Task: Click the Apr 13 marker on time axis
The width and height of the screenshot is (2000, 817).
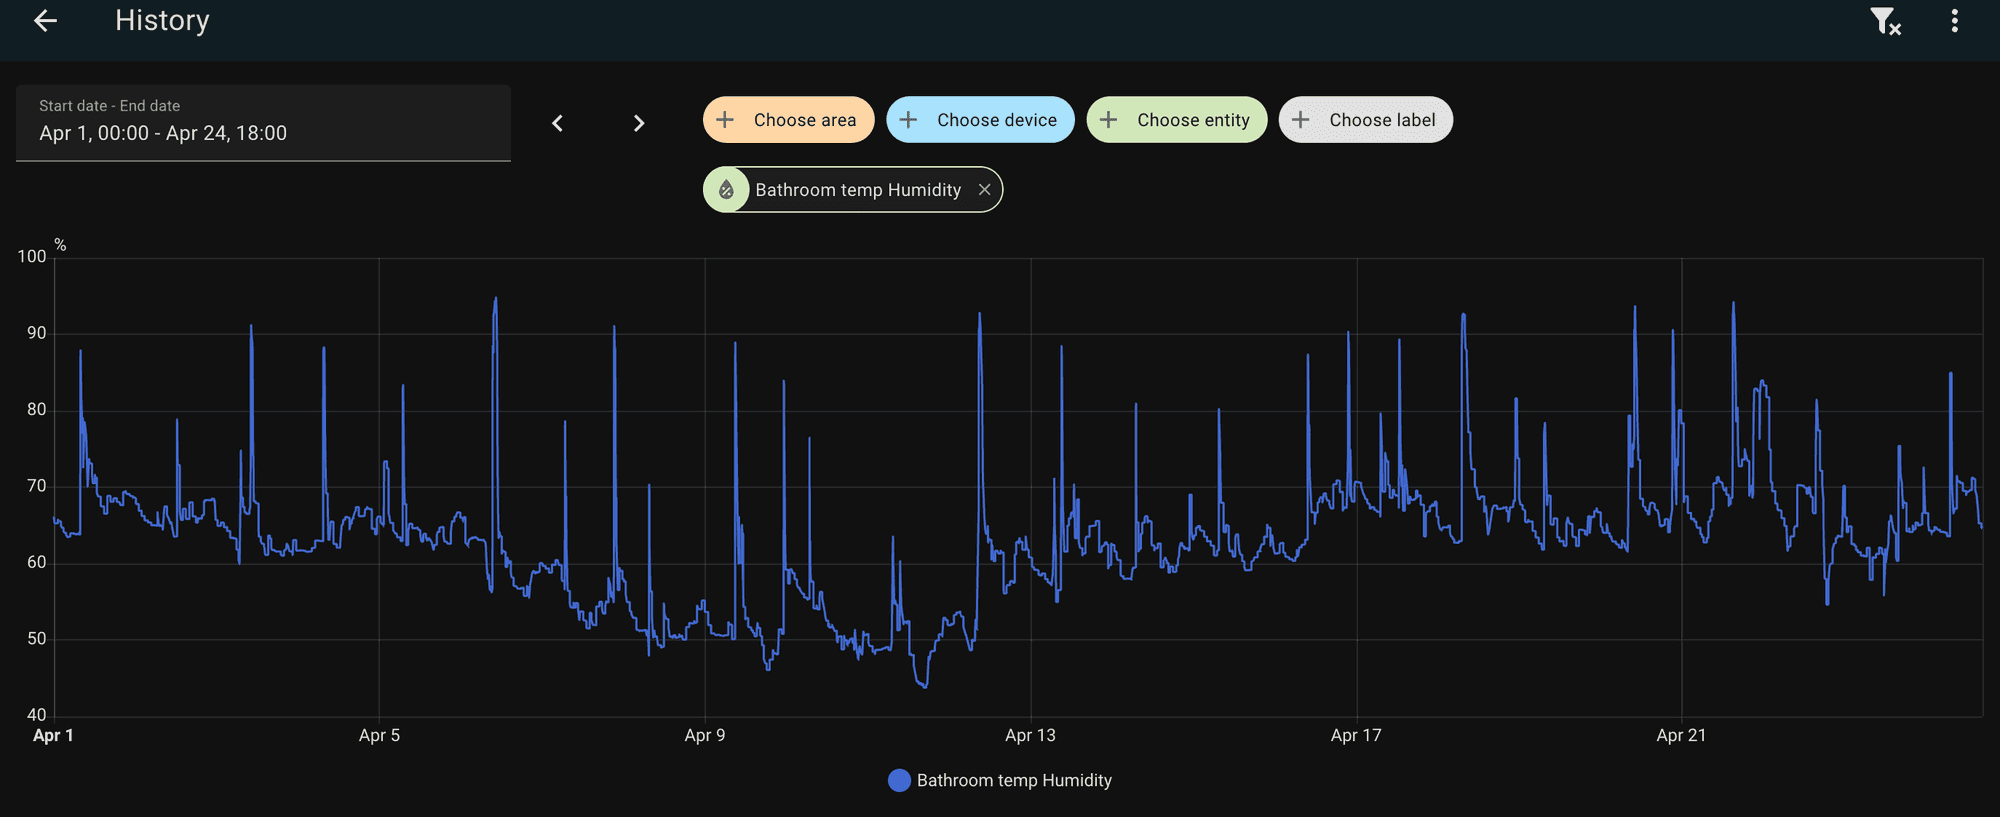Action: [1030, 735]
